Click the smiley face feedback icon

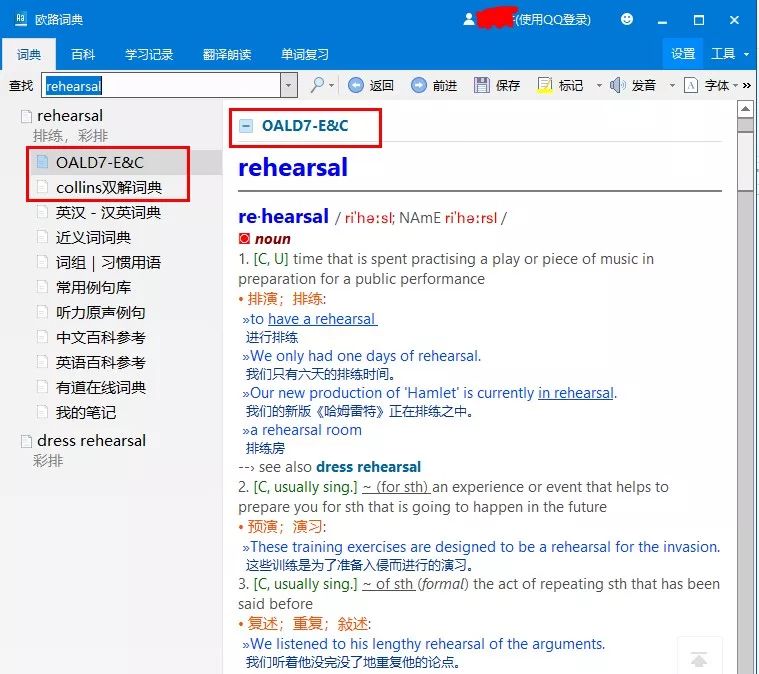point(627,19)
